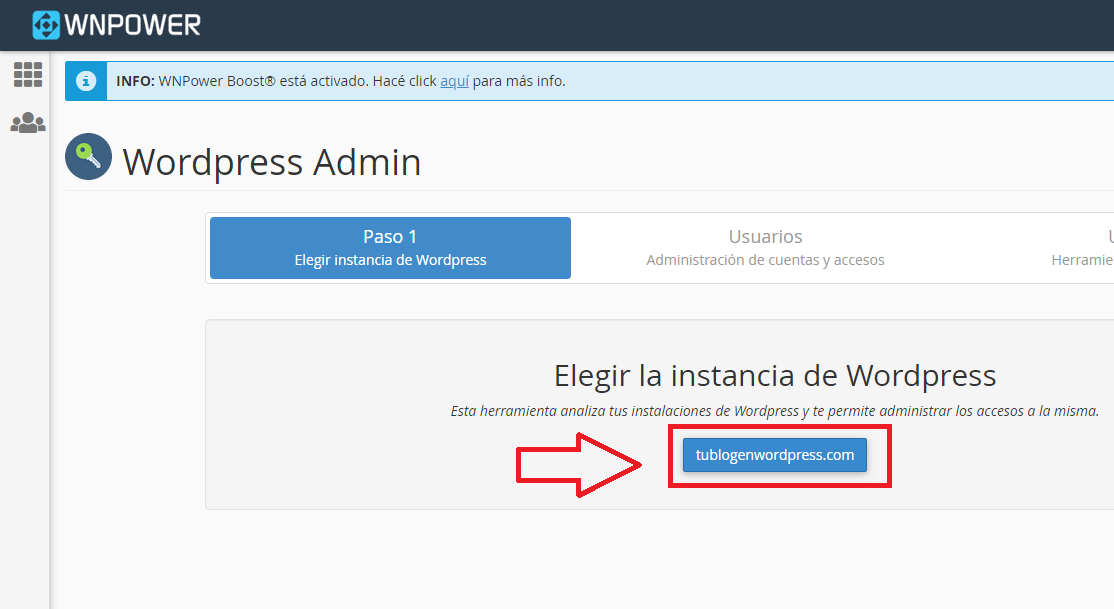Click the blue info icon in banner

click(86, 81)
